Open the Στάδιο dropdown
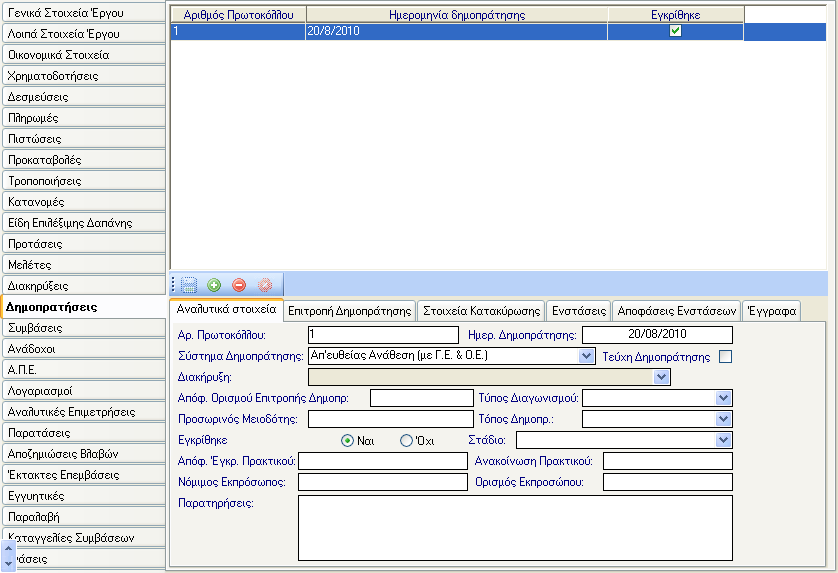Image resolution: width=838 pixels, height=573 pixels. (723, 440)
